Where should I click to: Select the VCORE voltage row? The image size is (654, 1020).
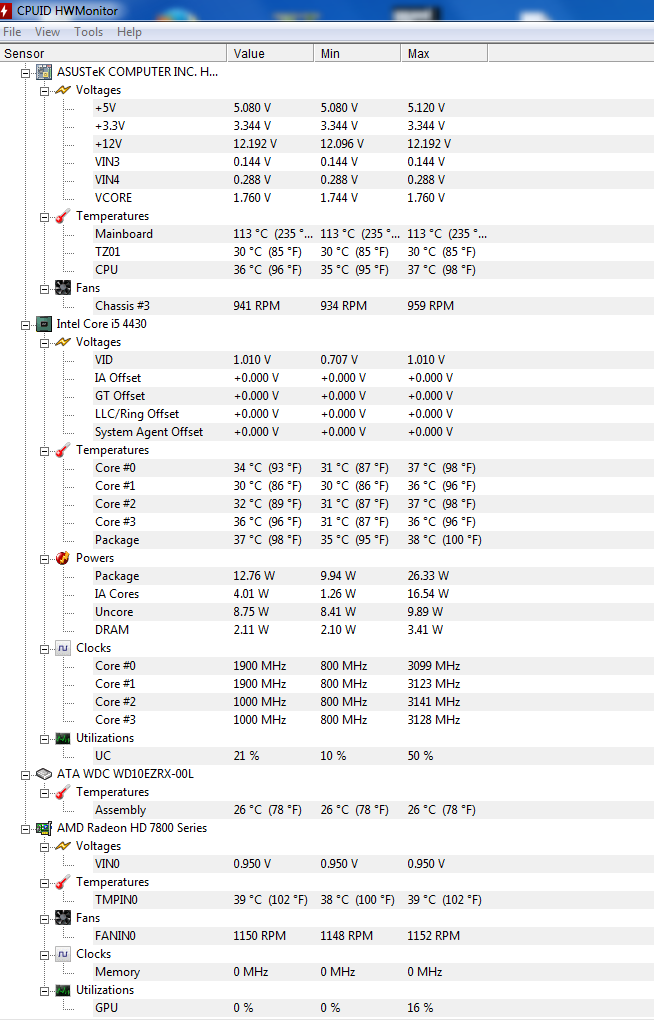(x=374, y=198)
